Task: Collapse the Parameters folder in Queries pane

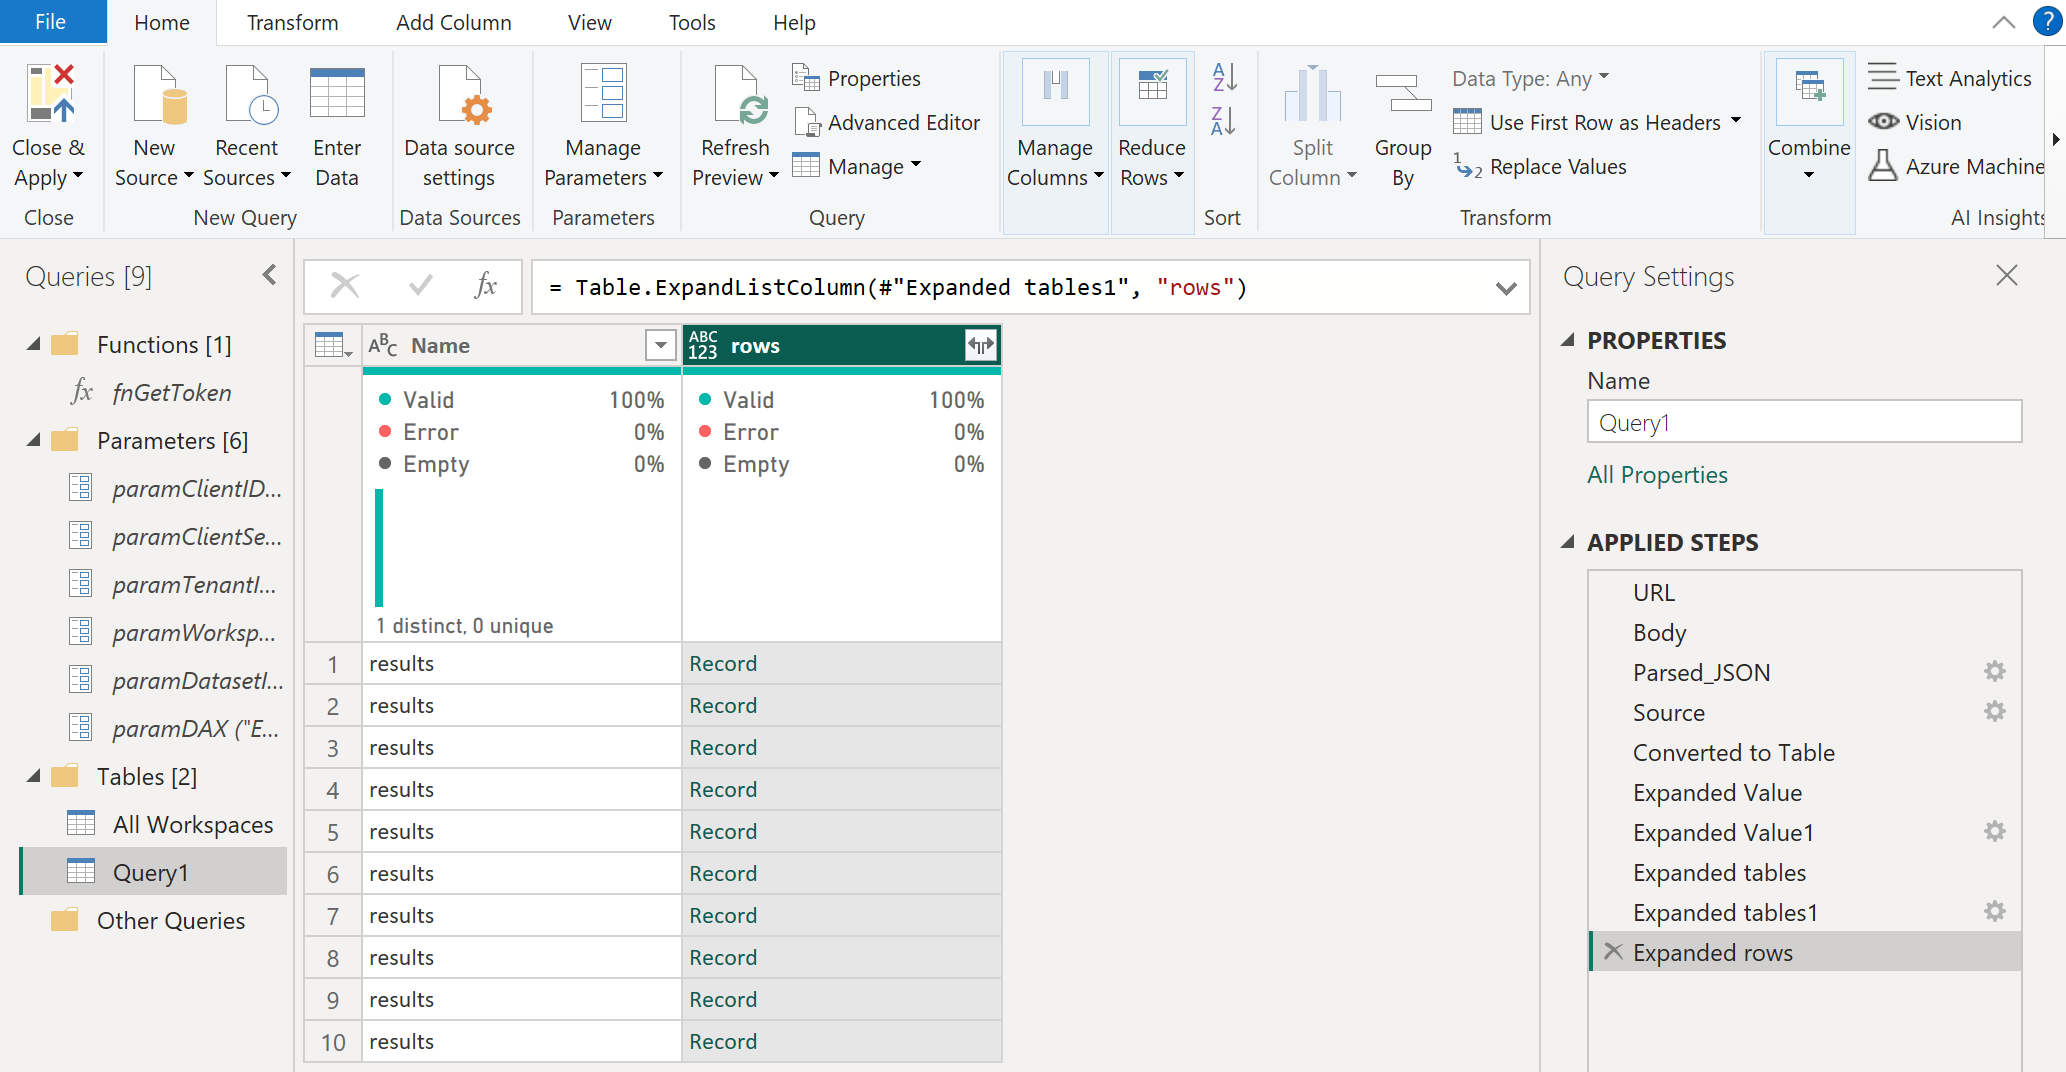Action: click(33, 440)
